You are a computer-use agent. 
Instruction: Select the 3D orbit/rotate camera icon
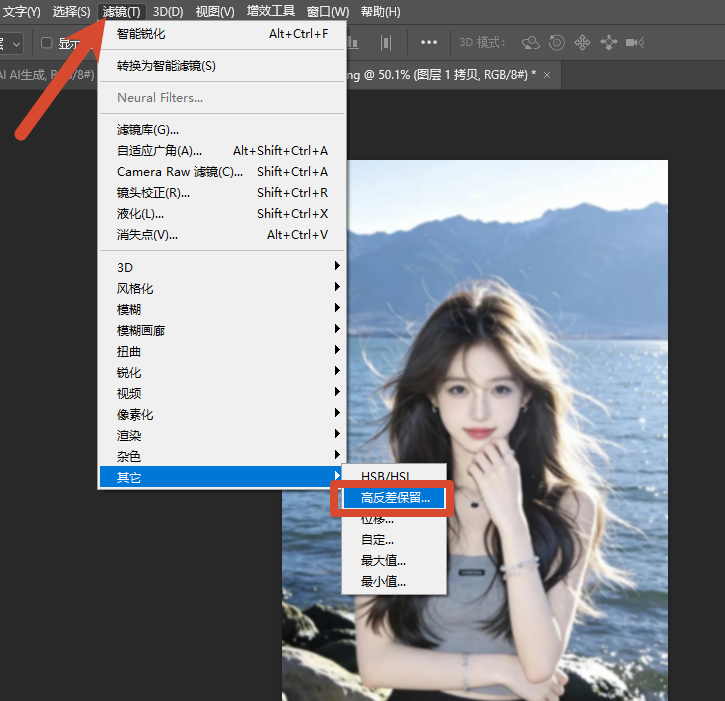click(530, 43)
